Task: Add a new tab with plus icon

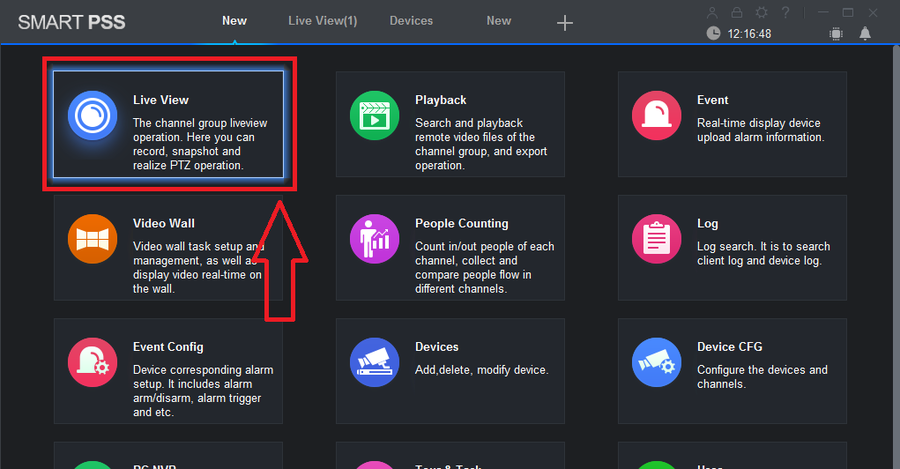Action: click(565, 23)
